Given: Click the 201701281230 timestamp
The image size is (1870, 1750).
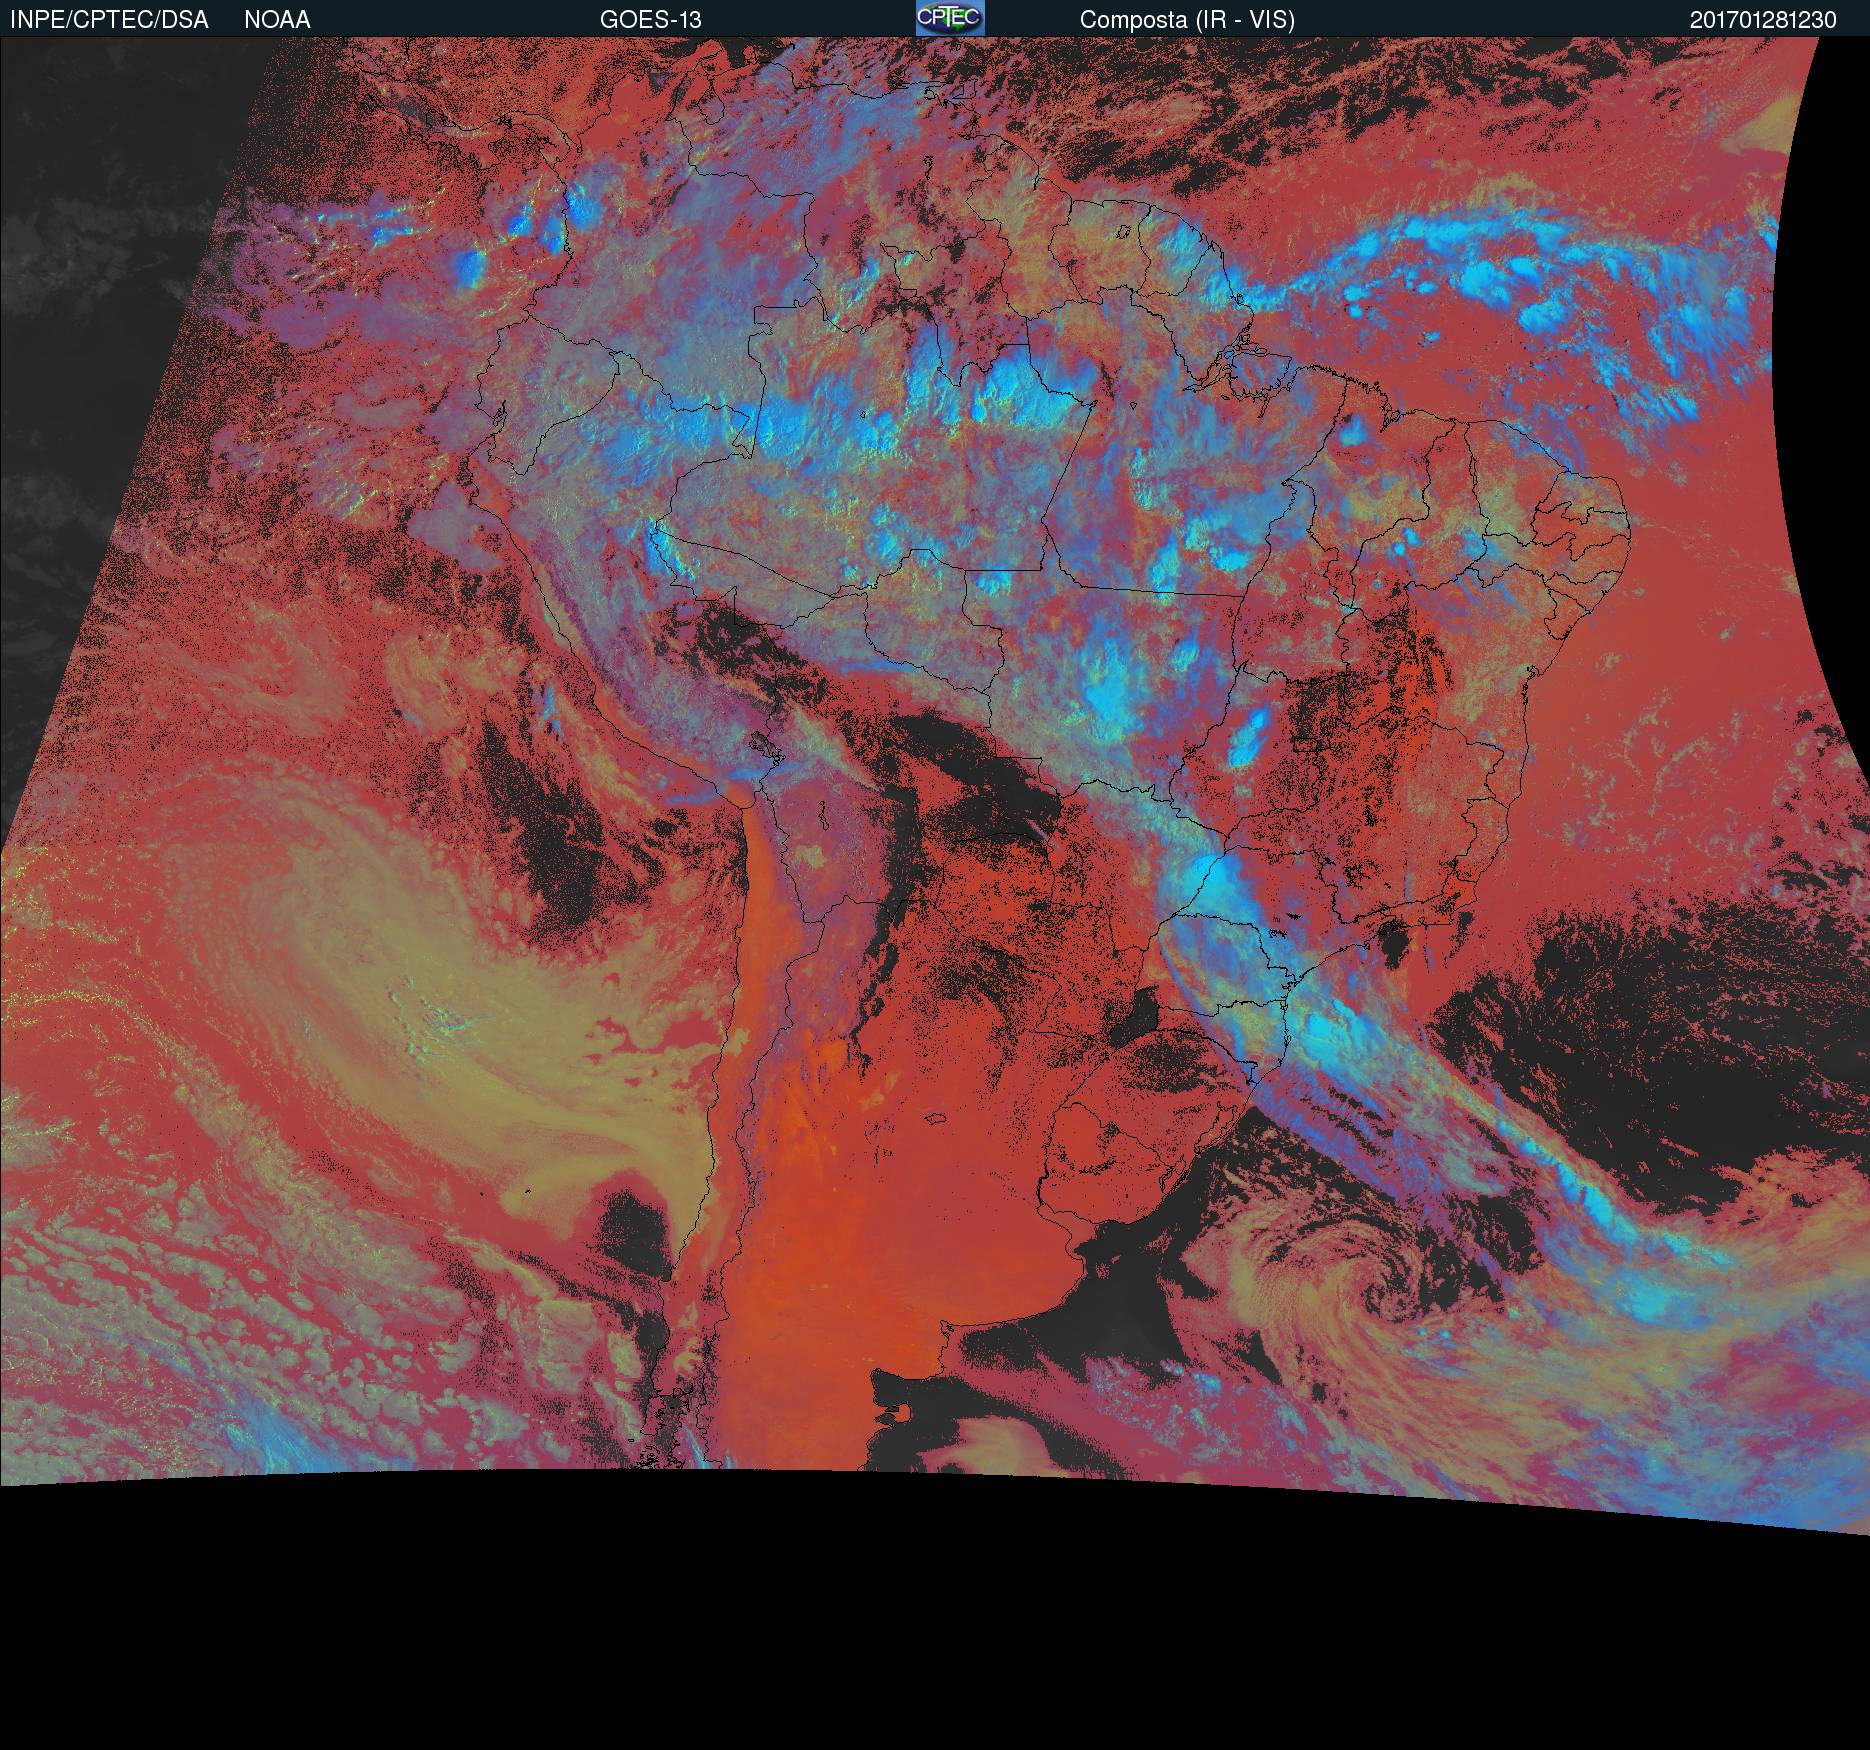Looking at the screenshot, I should coord(1763,20).
